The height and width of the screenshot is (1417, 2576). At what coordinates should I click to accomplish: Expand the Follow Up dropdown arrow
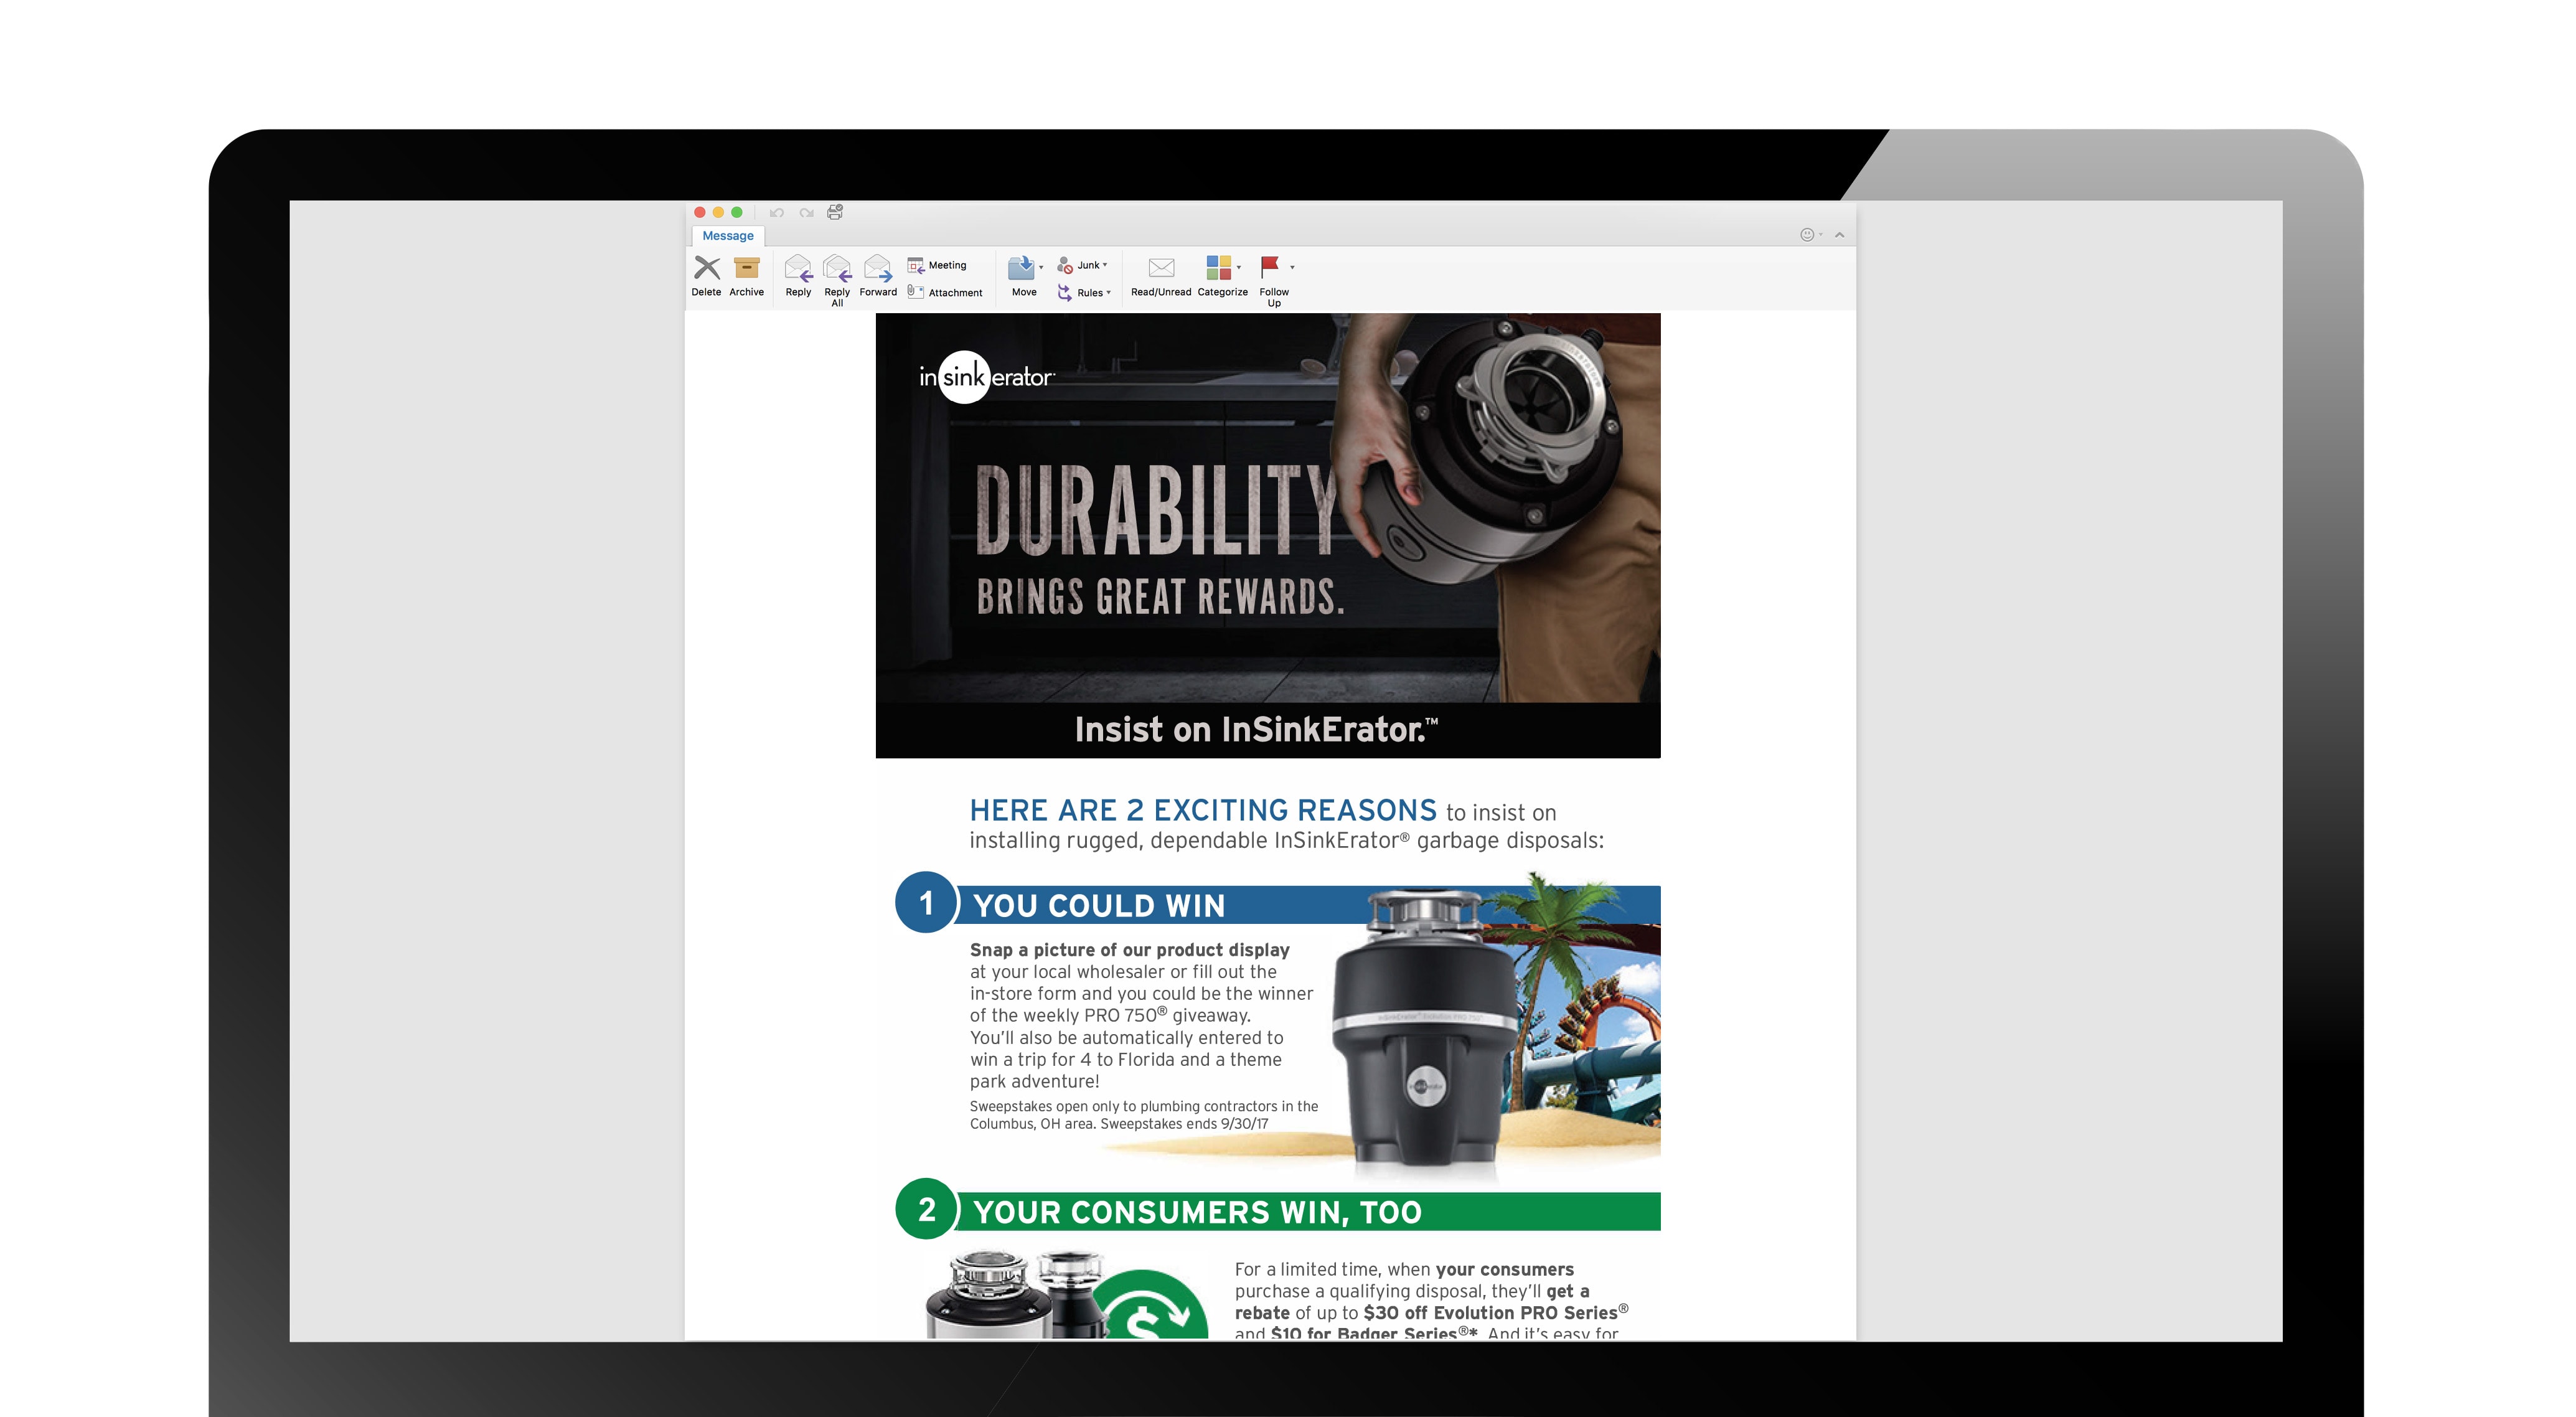1292,267
